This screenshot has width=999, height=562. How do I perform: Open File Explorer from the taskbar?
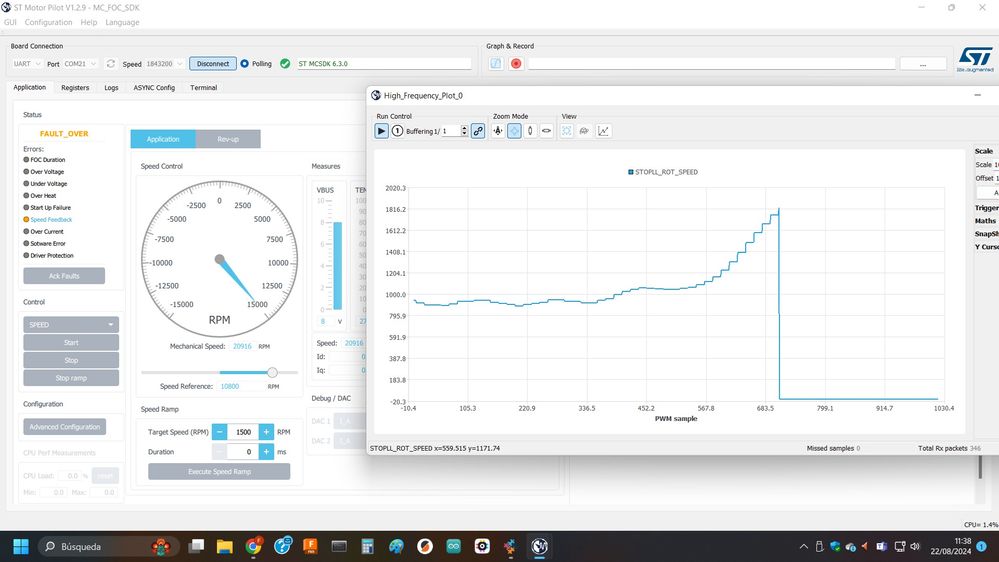click(224, 546)
